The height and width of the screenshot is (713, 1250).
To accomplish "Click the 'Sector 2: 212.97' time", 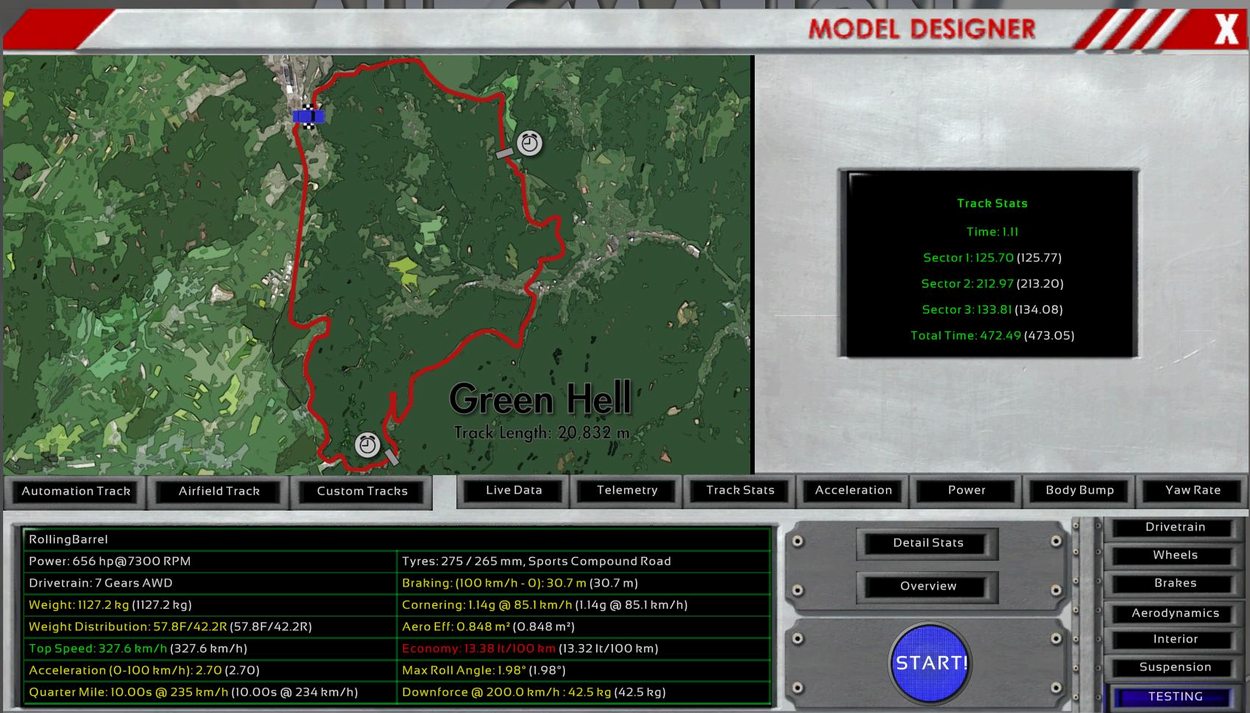I will tap(967, 284).
